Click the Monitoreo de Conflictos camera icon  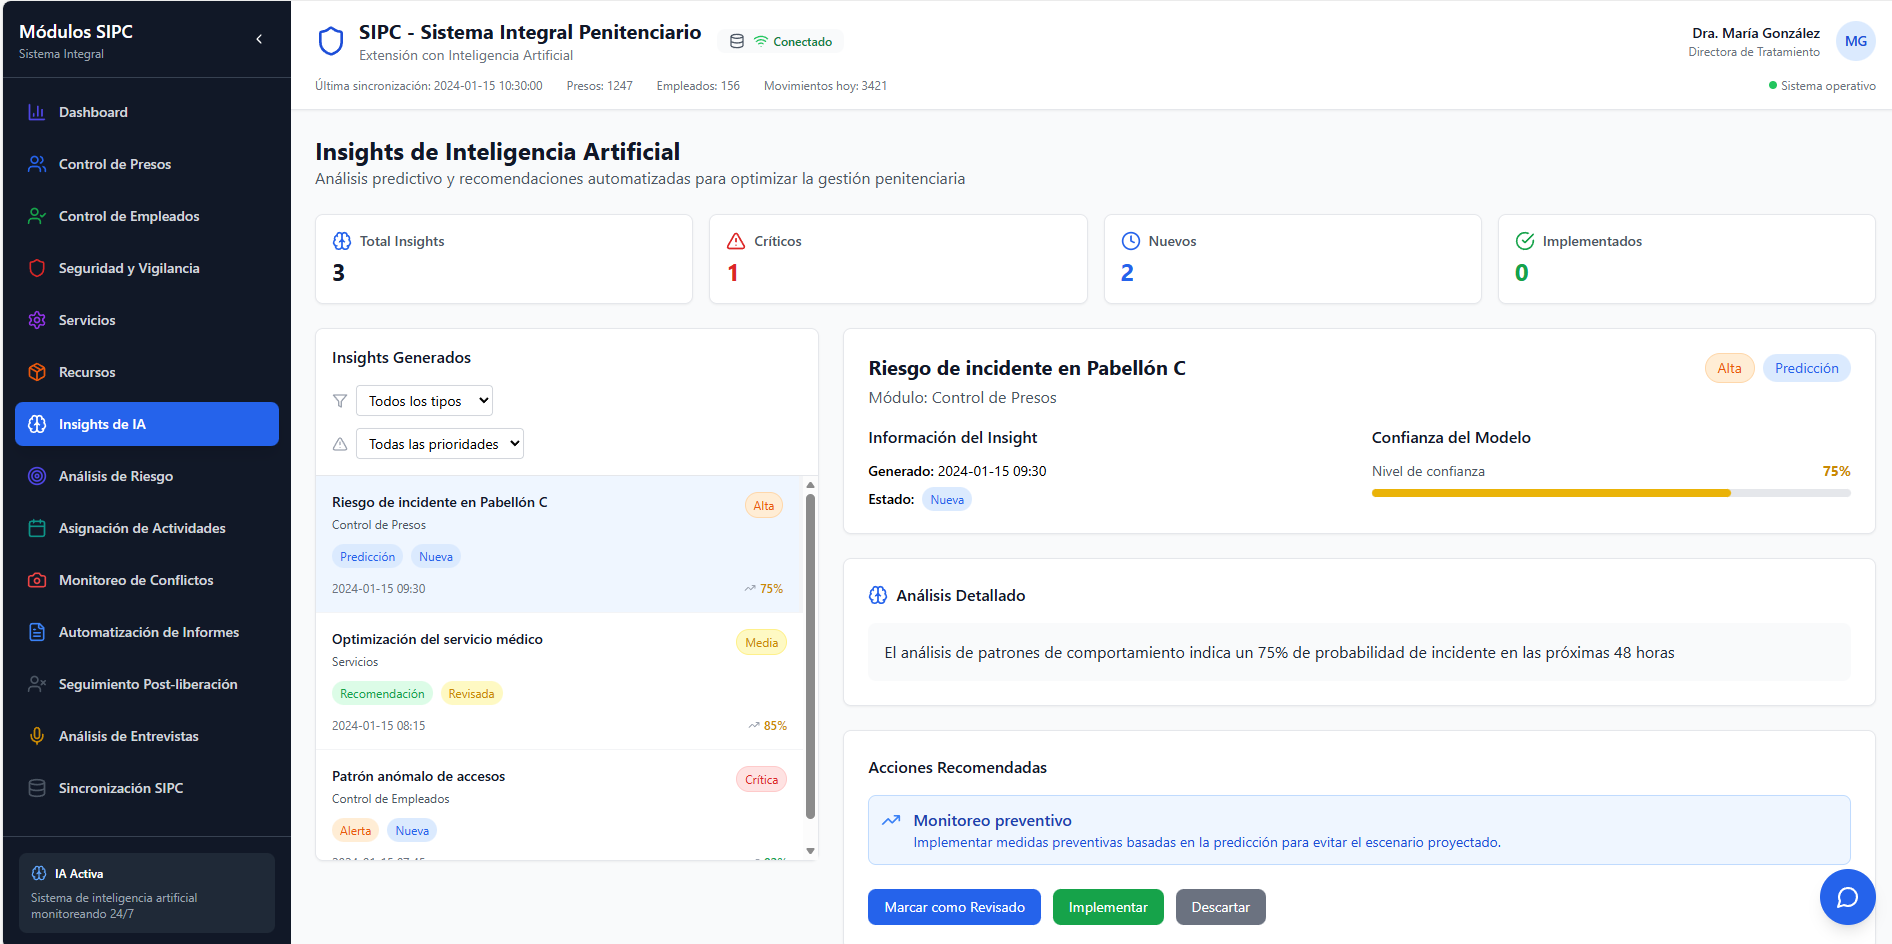pyautogui.click(x=36, y=580)
